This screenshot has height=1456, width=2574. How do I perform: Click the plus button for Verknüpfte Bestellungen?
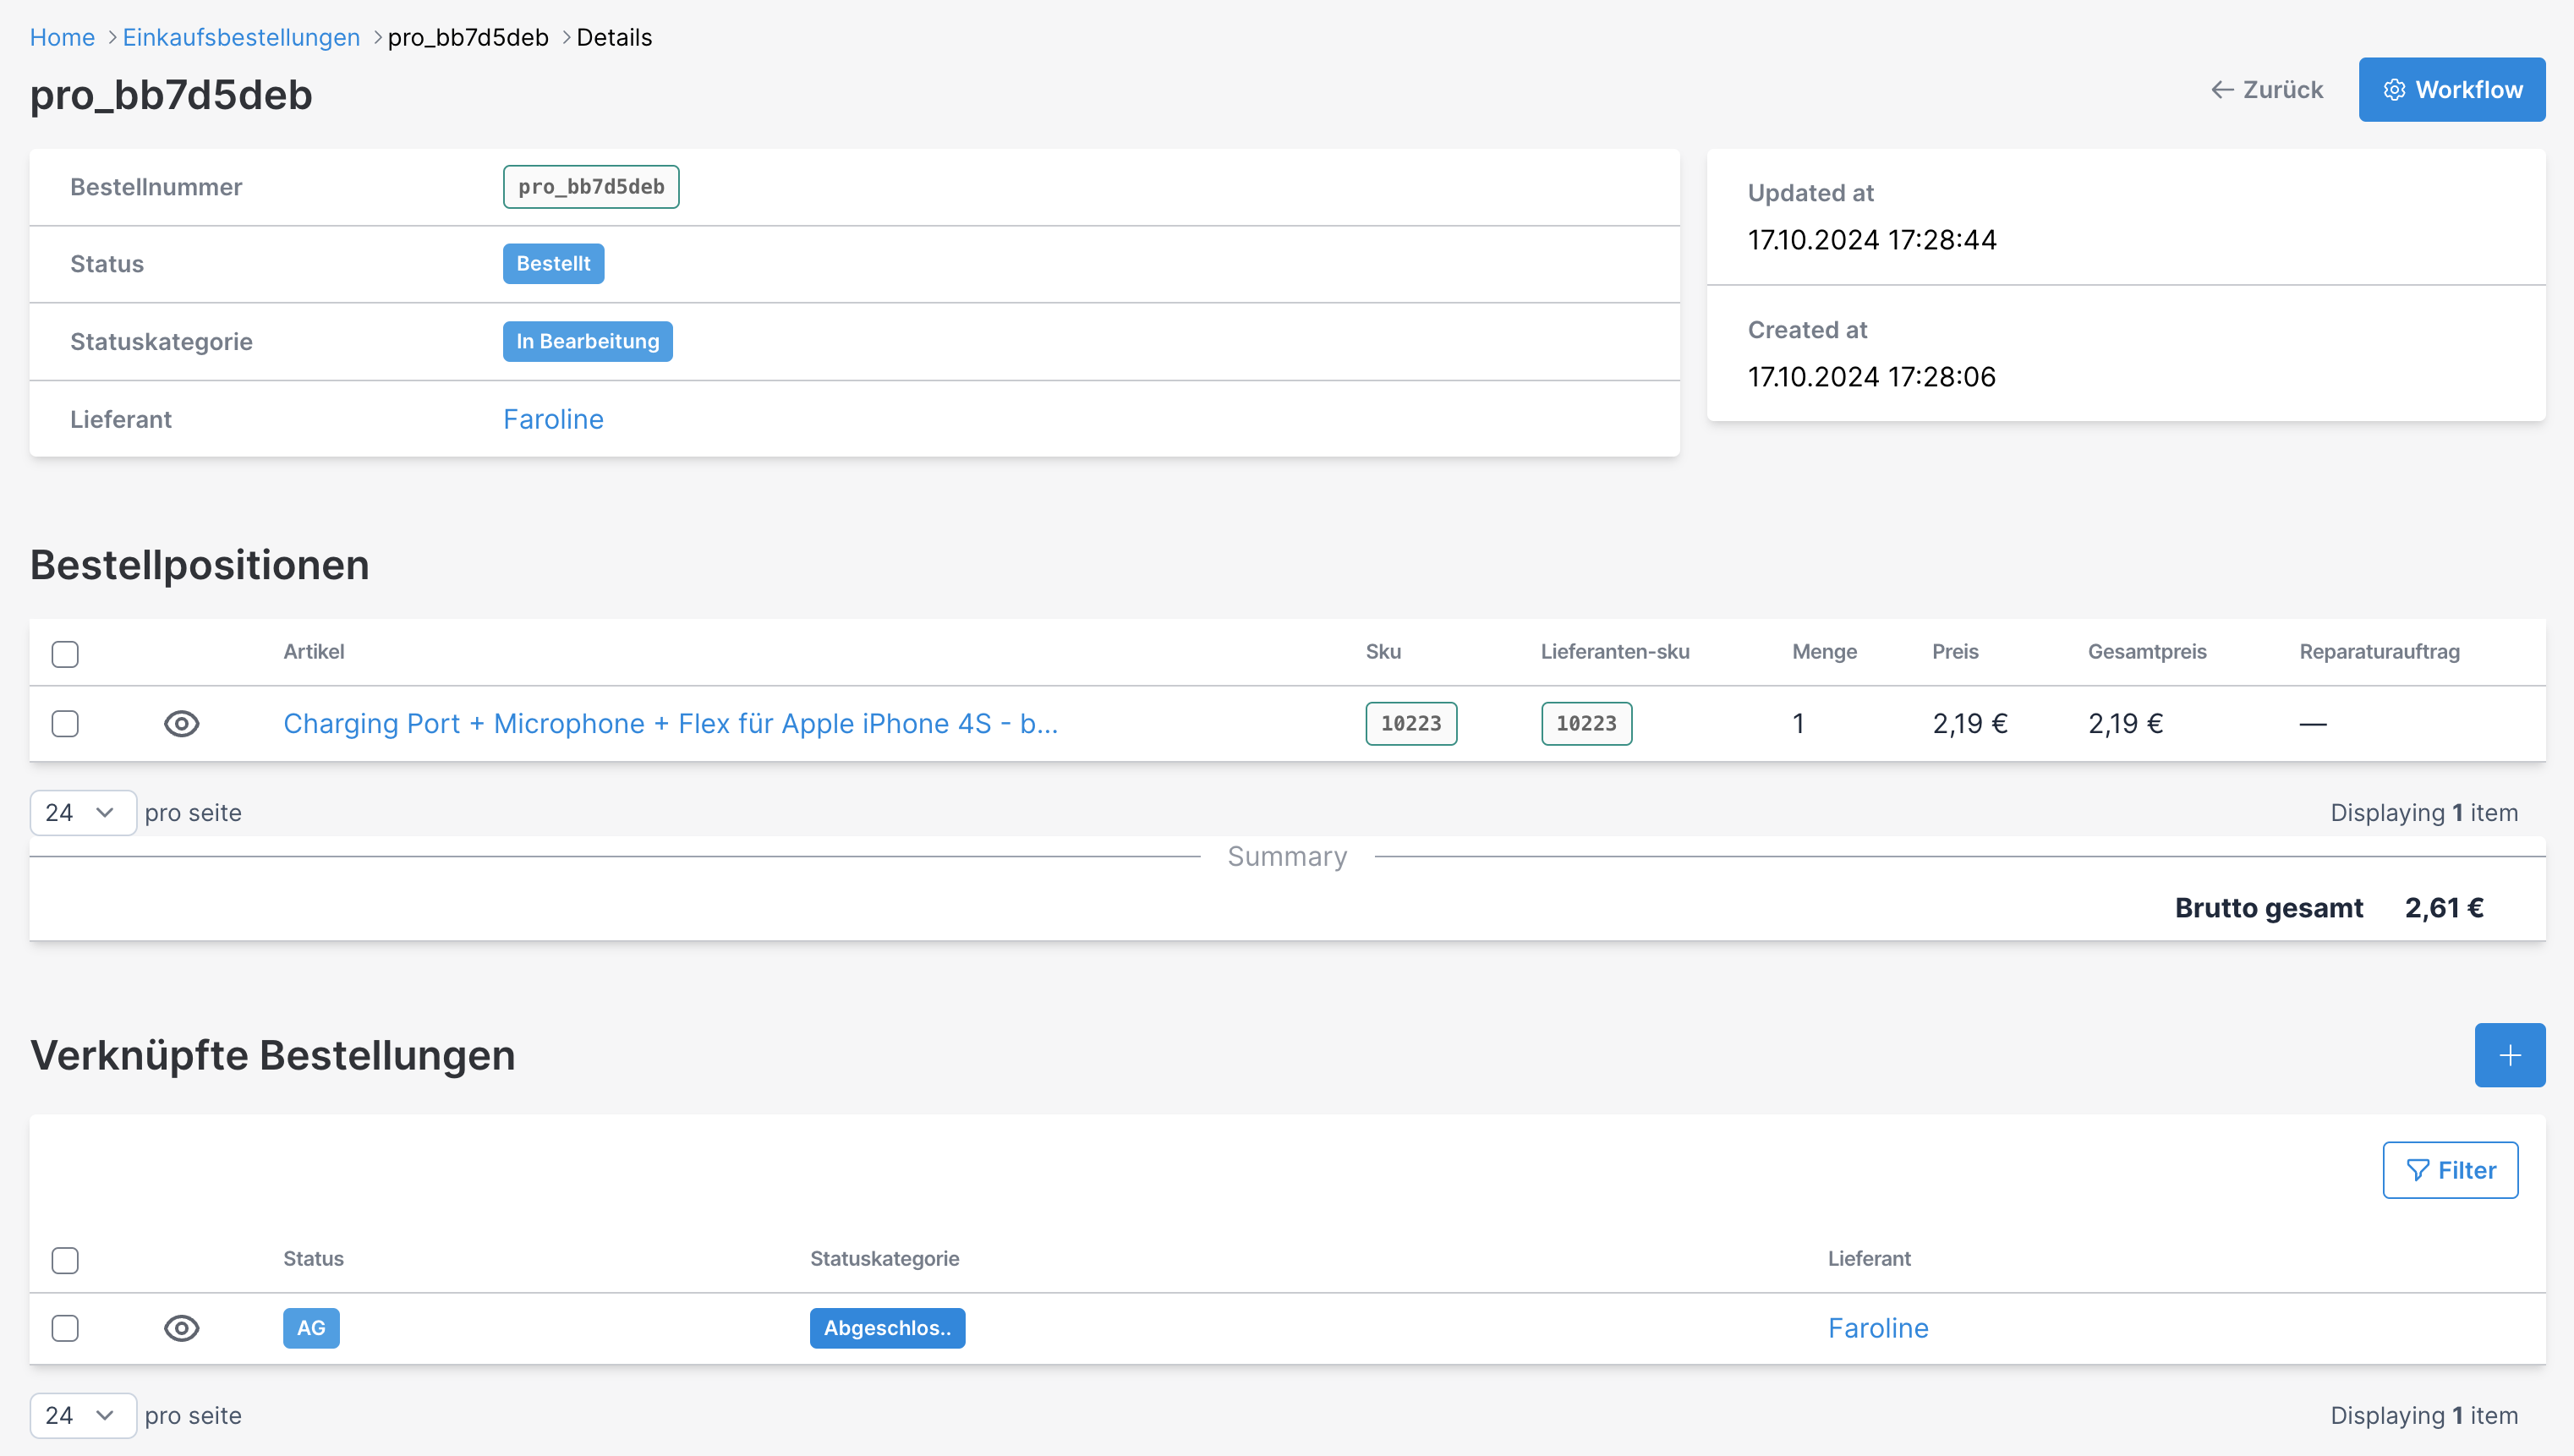click(x=2509, y=1055)
